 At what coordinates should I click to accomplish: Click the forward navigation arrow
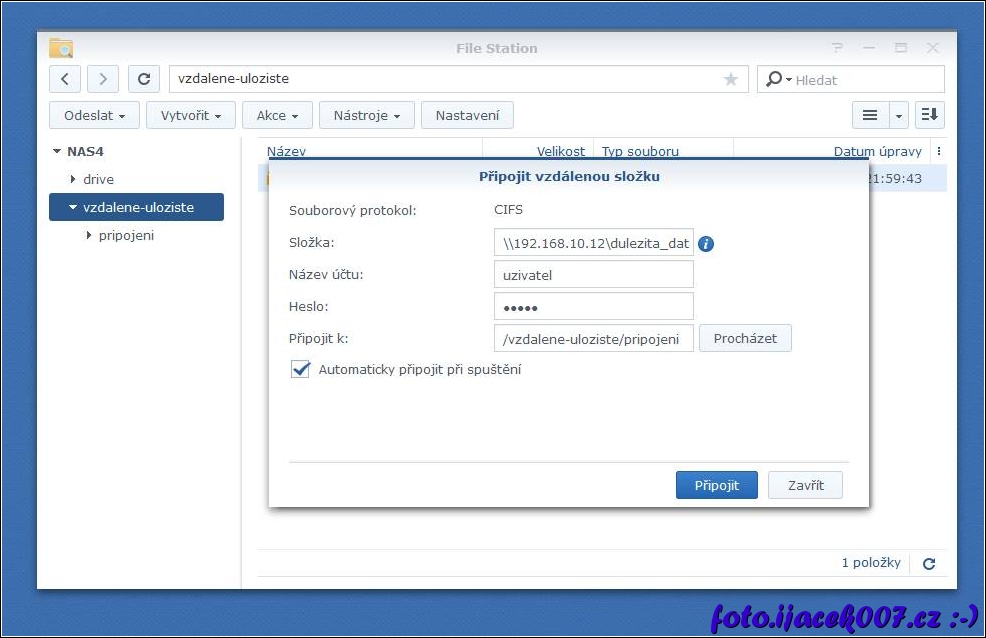tap(103, 79)
